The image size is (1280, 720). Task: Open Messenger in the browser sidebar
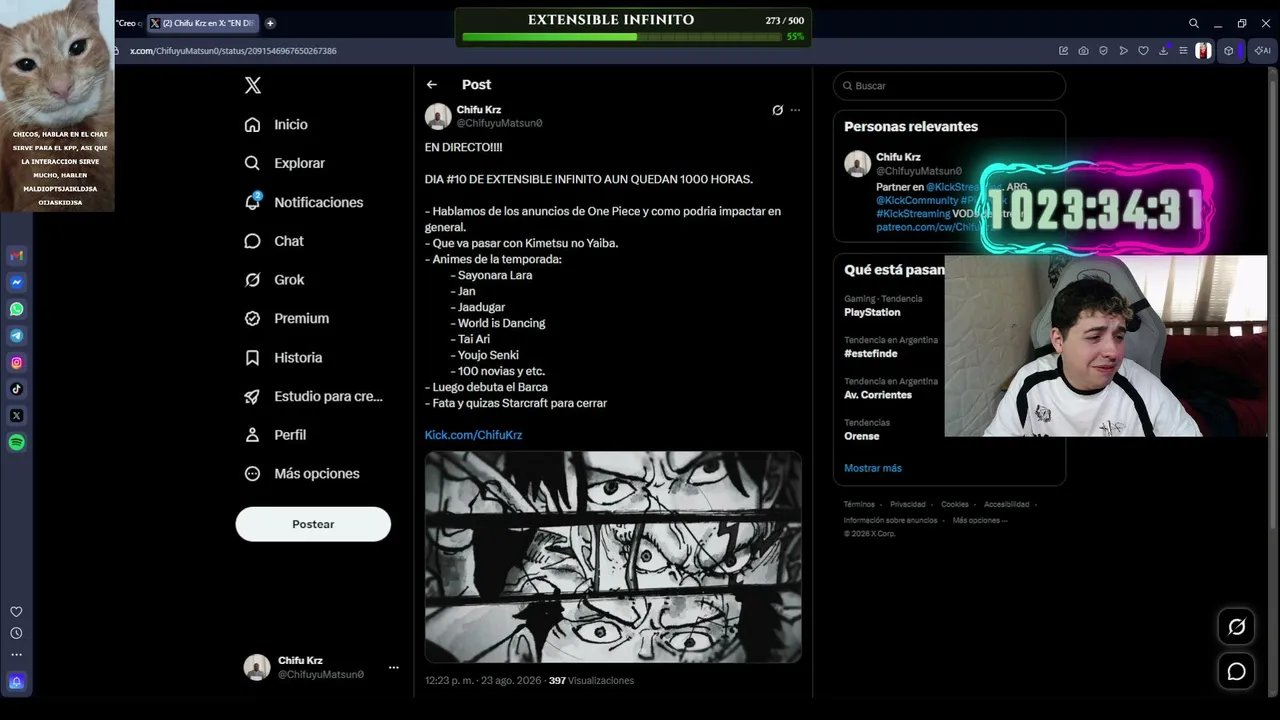pyautogui.click(x=17, y=283)
